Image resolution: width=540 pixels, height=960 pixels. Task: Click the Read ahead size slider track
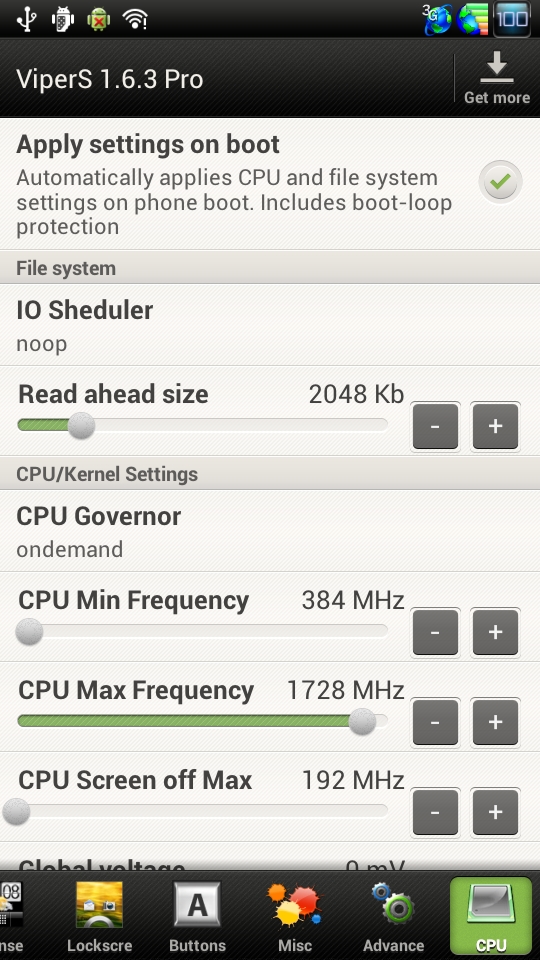point(203,425)
